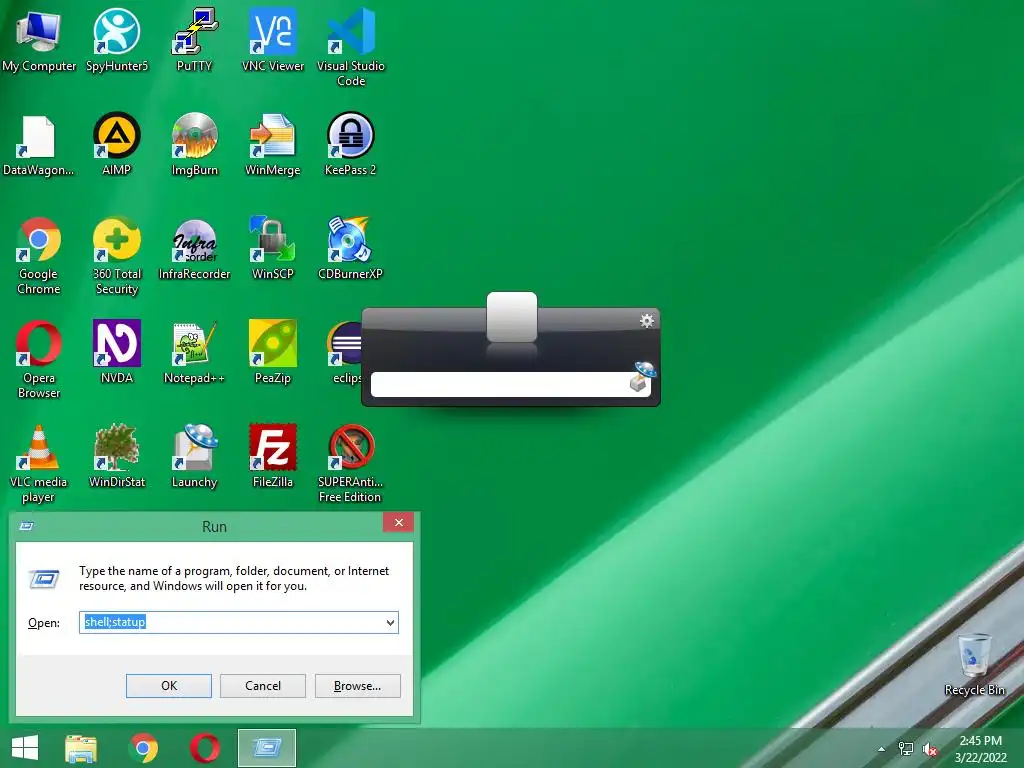The width and height of the screenshot is (1024, 768).
Task: Select the Launchy desktop shortcut
Action: 195,457
